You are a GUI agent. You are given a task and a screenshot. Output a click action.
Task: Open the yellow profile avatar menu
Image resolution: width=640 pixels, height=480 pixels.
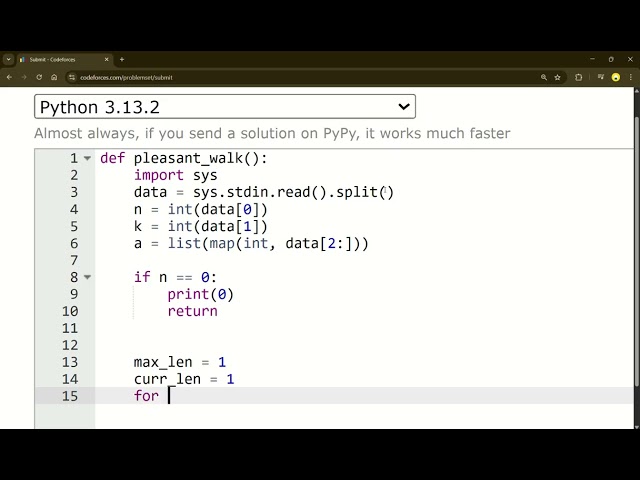(616, 77)
